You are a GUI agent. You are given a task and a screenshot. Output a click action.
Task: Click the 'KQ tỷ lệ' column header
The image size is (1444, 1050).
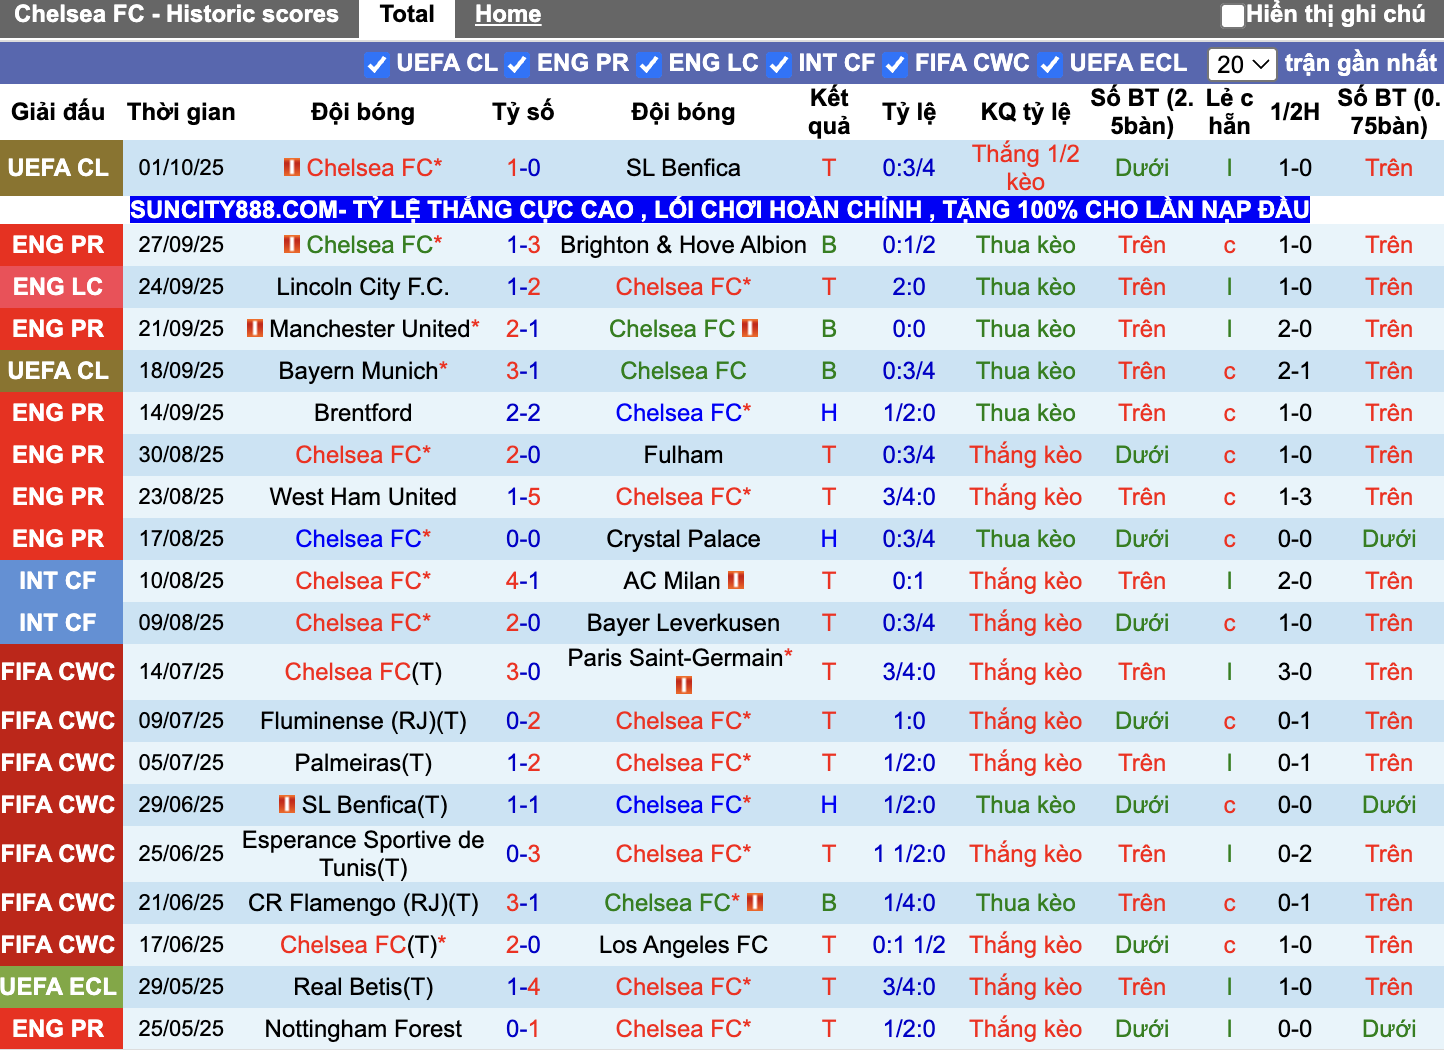coord(1026,112)
